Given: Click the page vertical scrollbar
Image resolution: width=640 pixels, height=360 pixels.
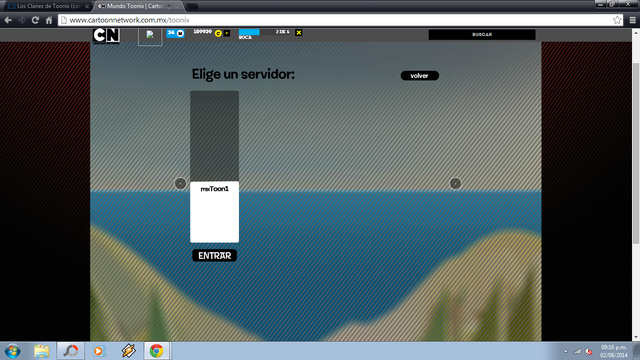Looking at the screenshot, I should 636,153.
